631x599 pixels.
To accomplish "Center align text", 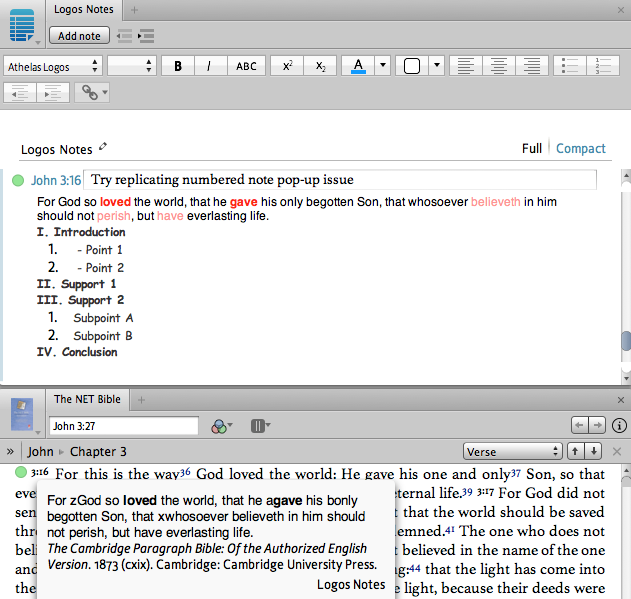I will 499,66.
